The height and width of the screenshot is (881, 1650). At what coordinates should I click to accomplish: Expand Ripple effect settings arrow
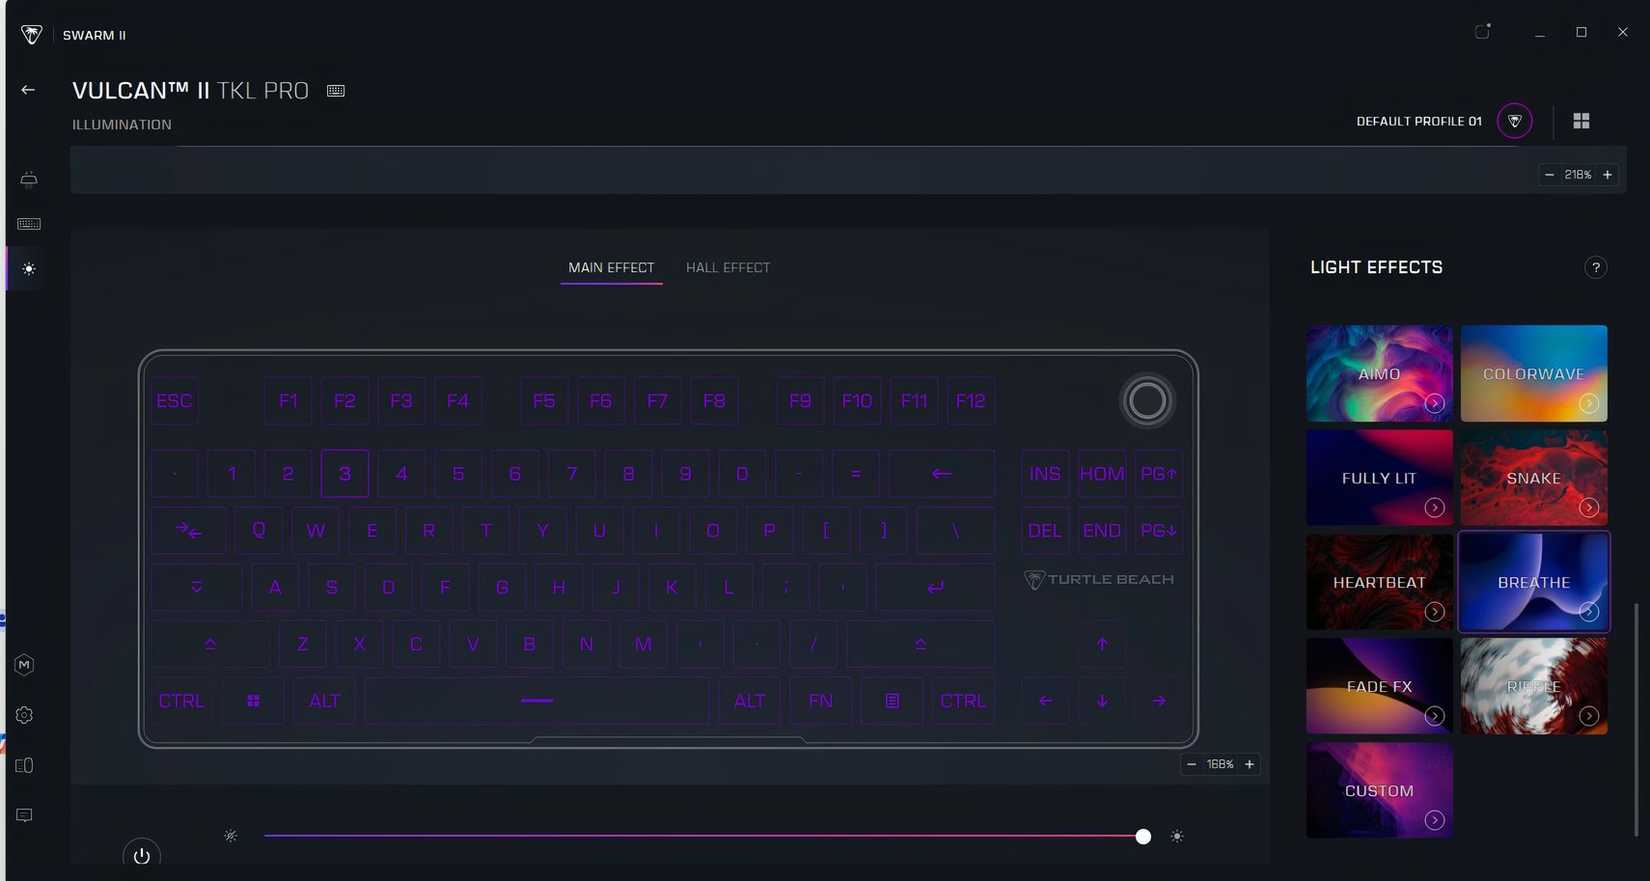(x=1589, y=716)
